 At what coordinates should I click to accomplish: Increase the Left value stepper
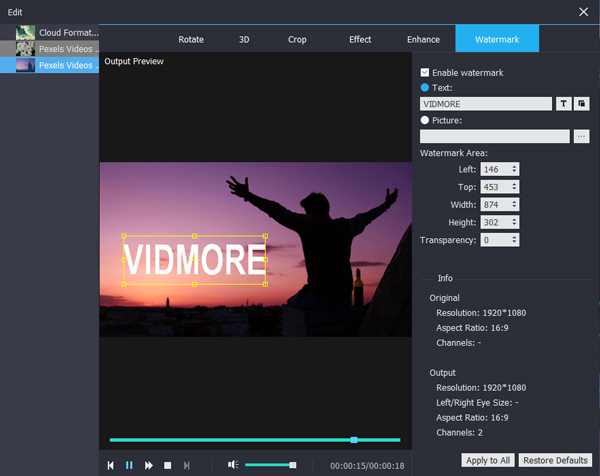click(514, 166)
